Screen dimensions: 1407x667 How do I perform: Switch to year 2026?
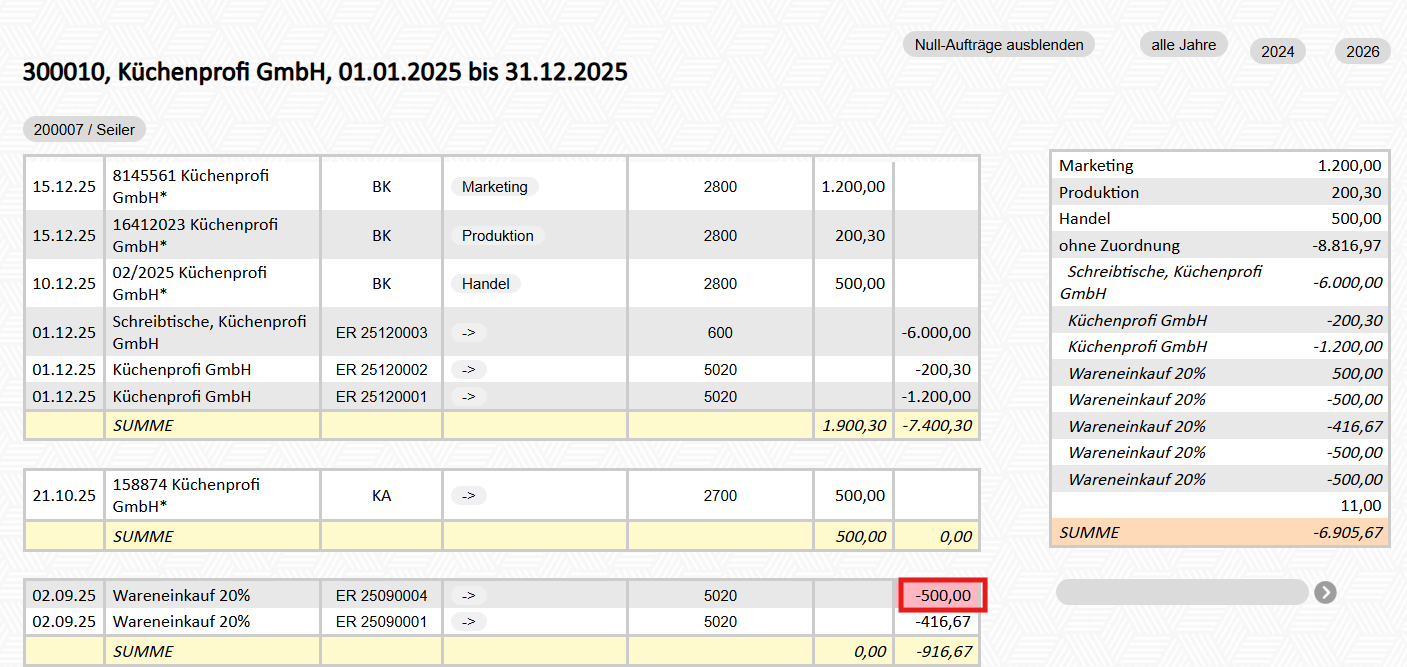(1362, 52)
